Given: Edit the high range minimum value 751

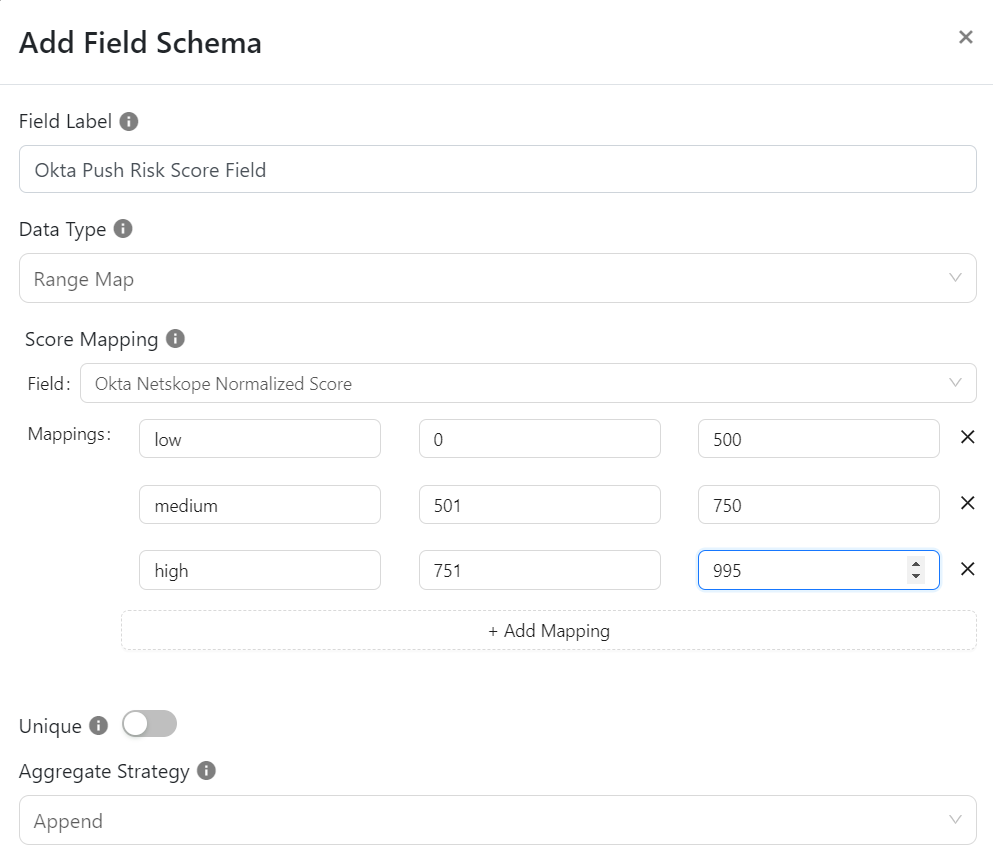Looking at the screenshot, I should coord(540,570).
